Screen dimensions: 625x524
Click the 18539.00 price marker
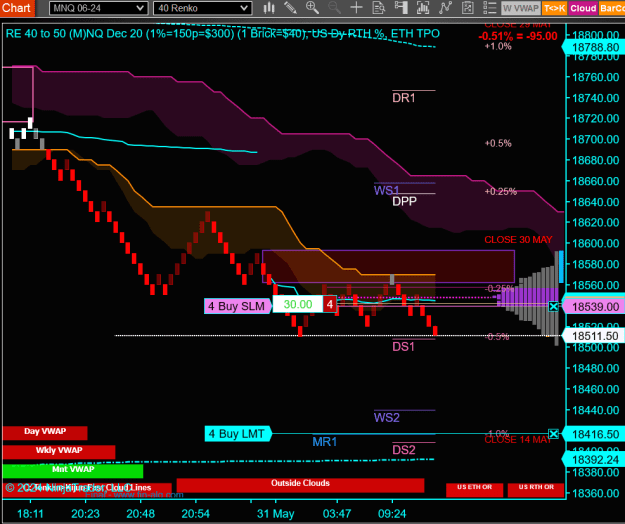click(594, 307)
